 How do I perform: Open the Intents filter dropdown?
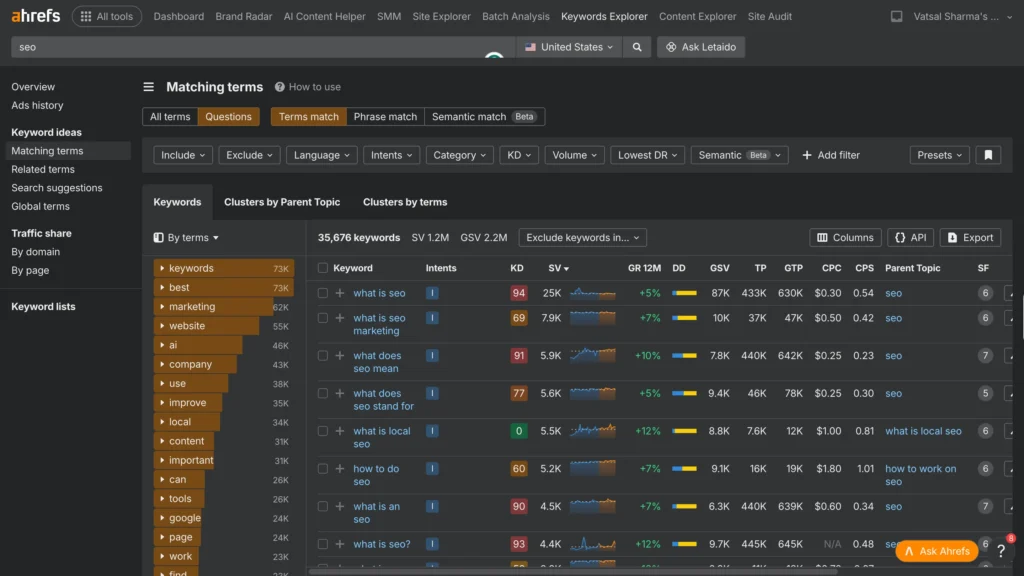(x=391, y=155)
